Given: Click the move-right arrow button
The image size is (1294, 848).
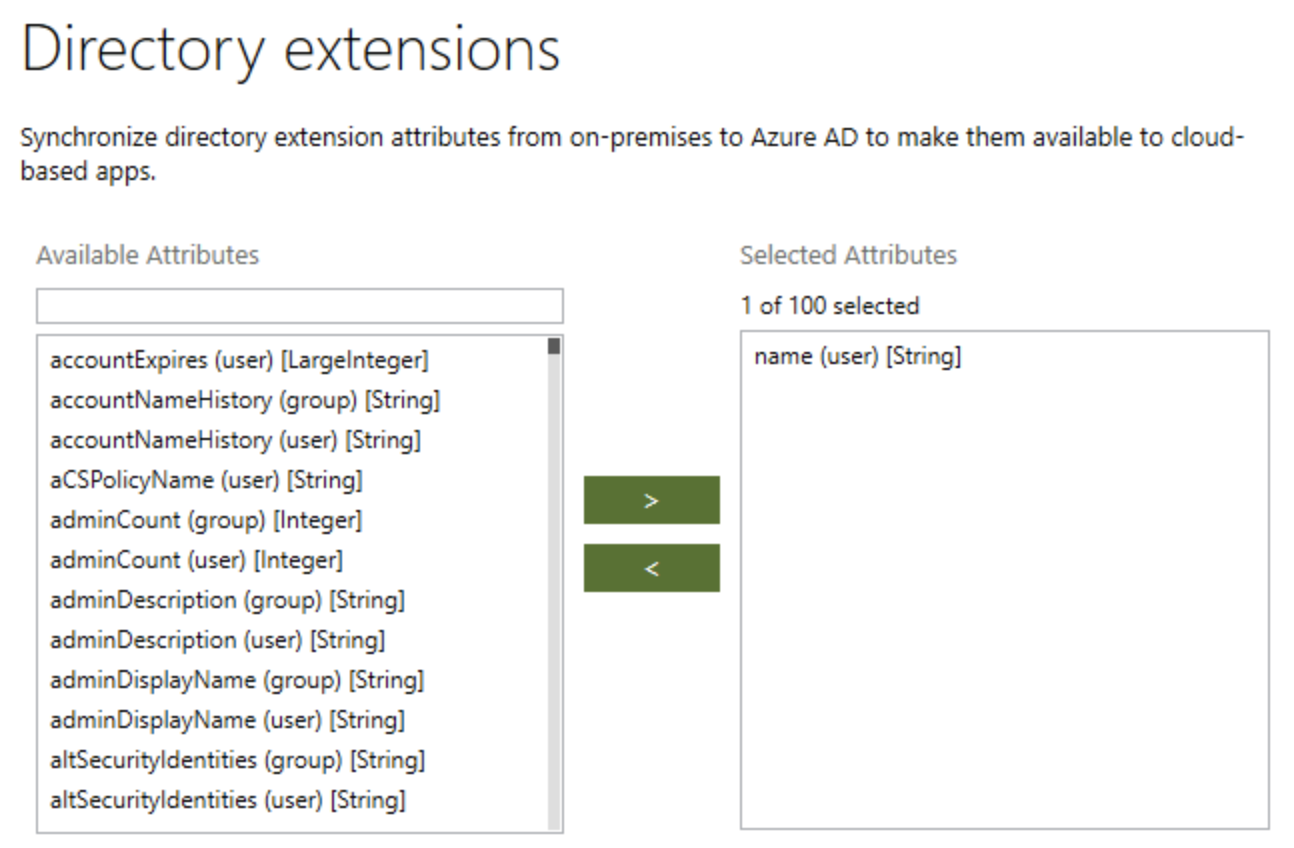Looking at the screenshot, I should coord(651,499).
